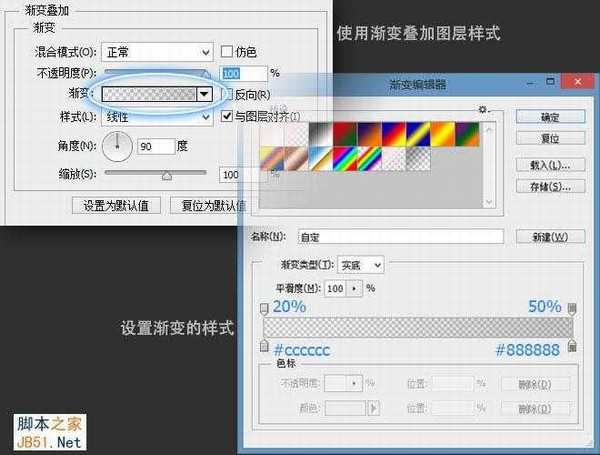Click the right opacity stop at 50%

[573, 309]
